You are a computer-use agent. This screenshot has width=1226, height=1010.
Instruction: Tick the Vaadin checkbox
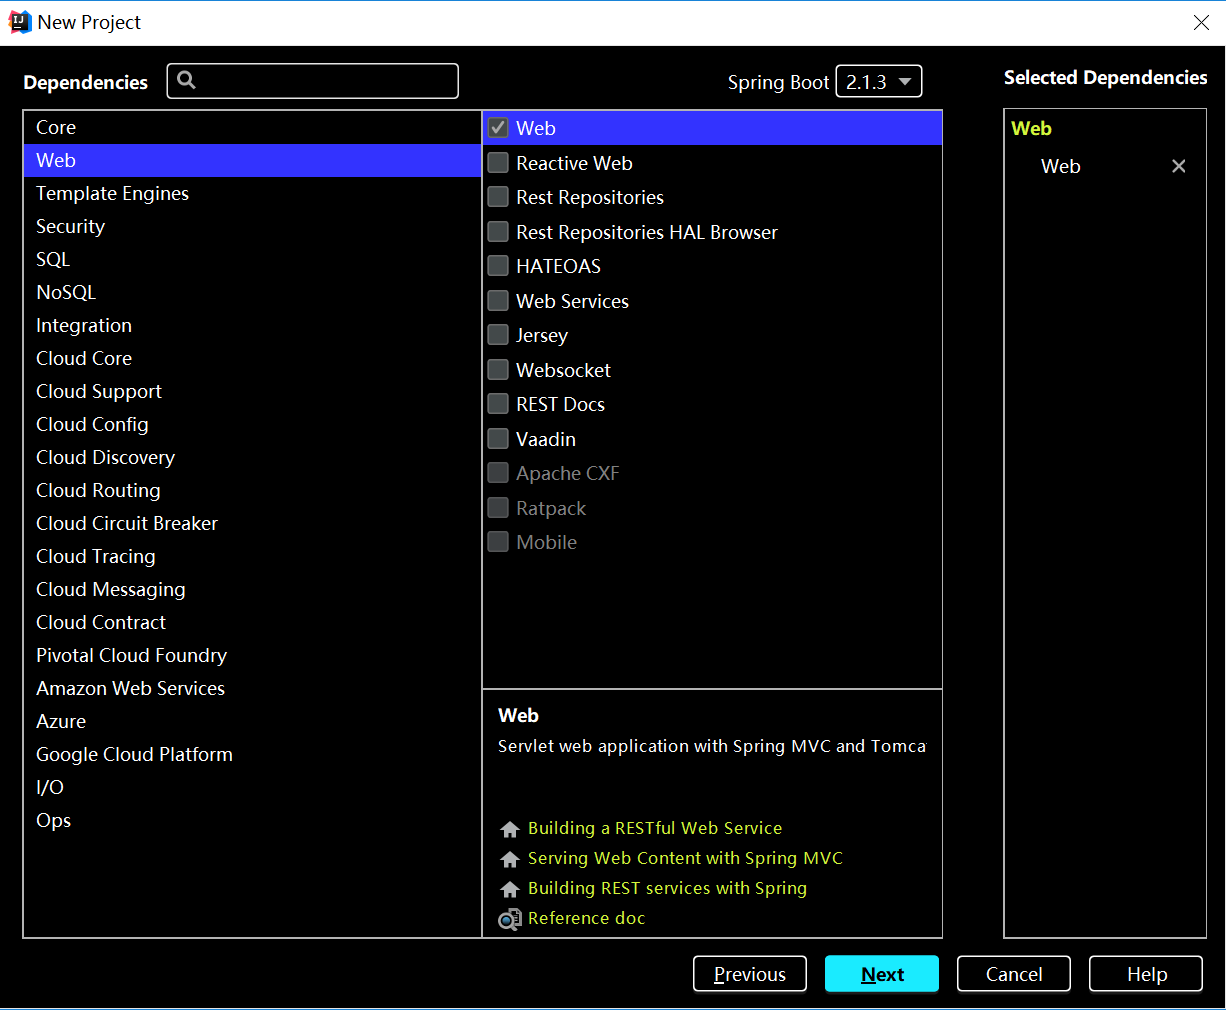pos(498,439)
